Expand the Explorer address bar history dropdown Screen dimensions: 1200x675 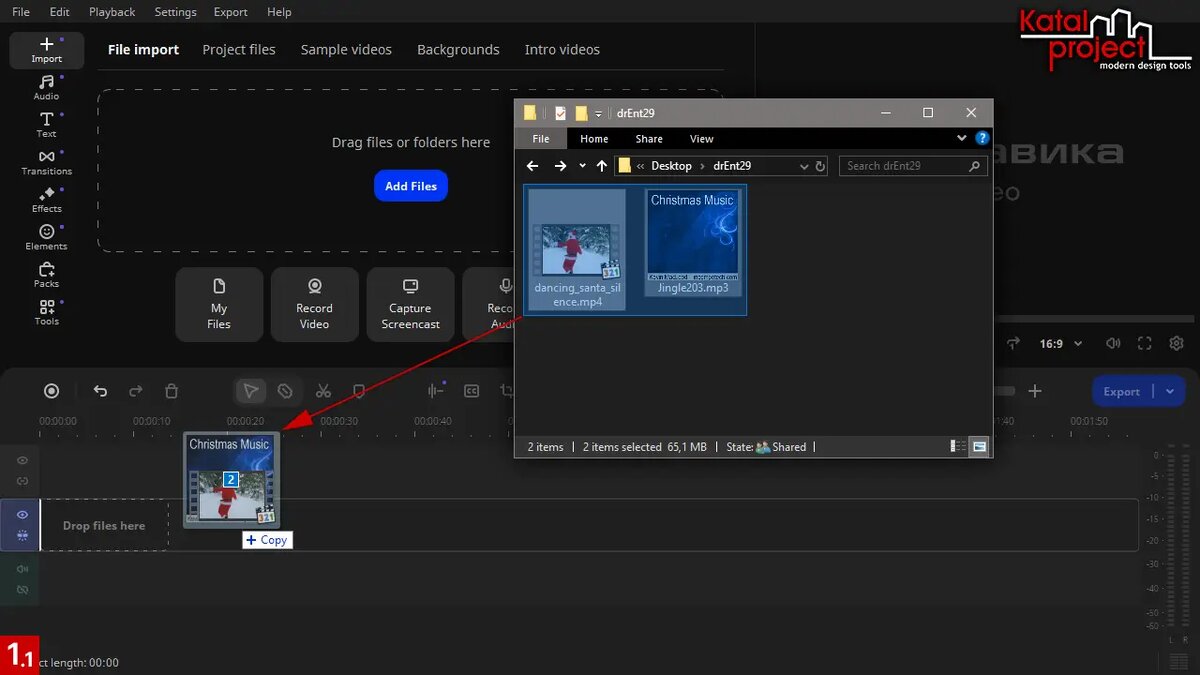pyautogui.click(x=804, y=166)
